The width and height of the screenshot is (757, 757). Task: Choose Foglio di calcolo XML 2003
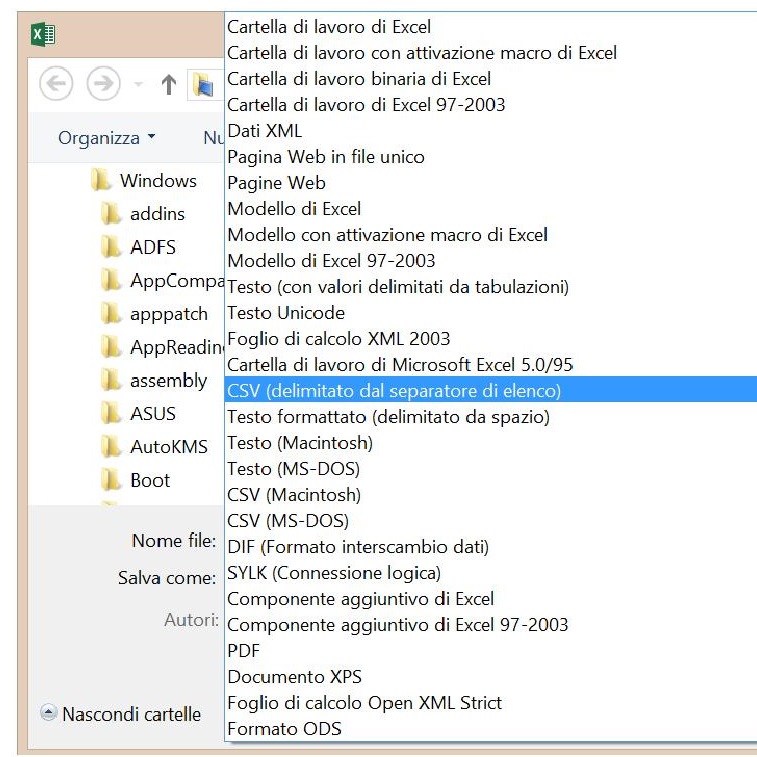[x=491, y=339]
